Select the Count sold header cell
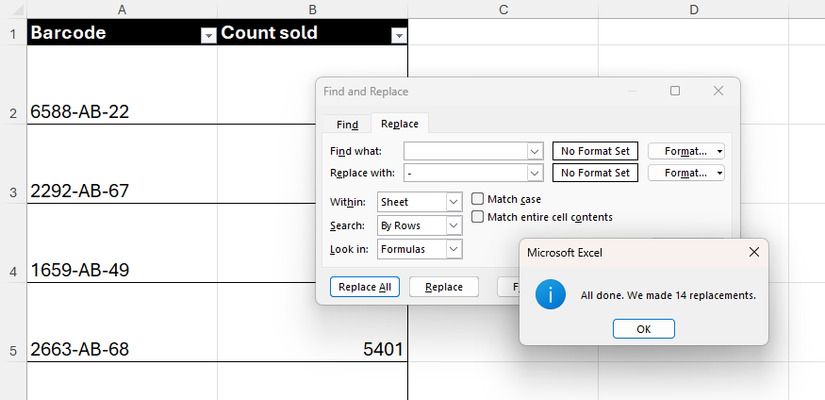Viewport: 825px width, 400px height. [x=313, y=32]
